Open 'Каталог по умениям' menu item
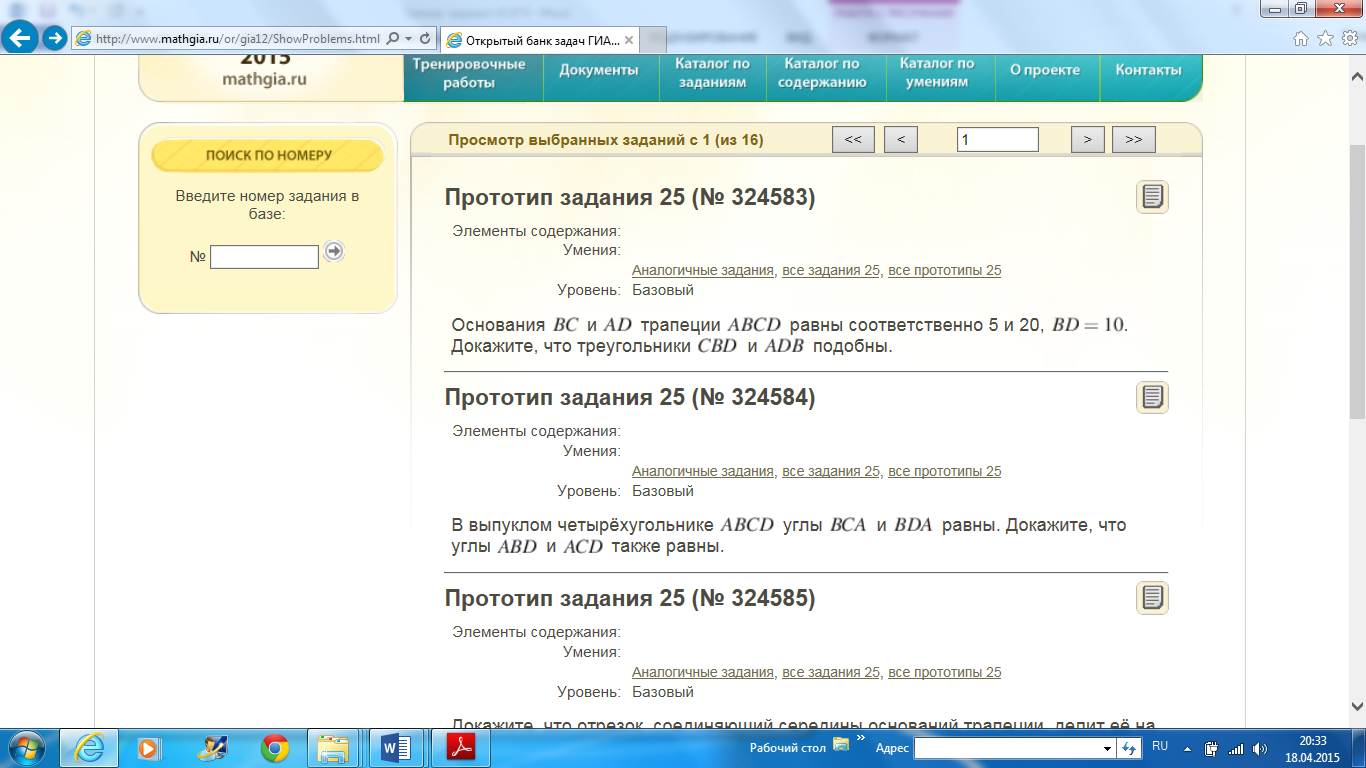 click(x=937, y=73)
